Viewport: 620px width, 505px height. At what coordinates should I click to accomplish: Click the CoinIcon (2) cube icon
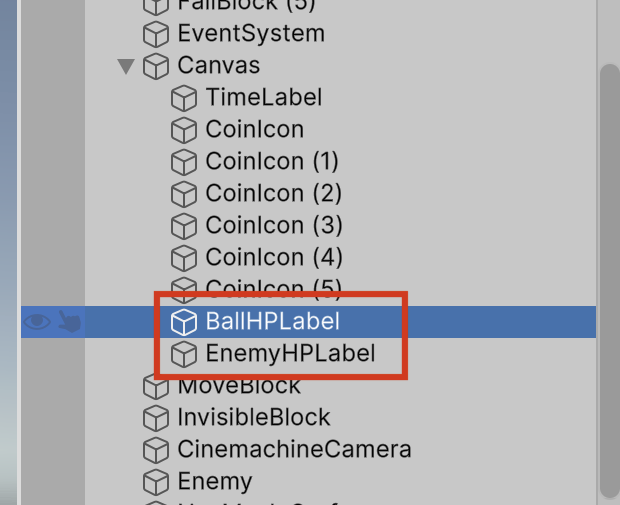pos(184,194)
